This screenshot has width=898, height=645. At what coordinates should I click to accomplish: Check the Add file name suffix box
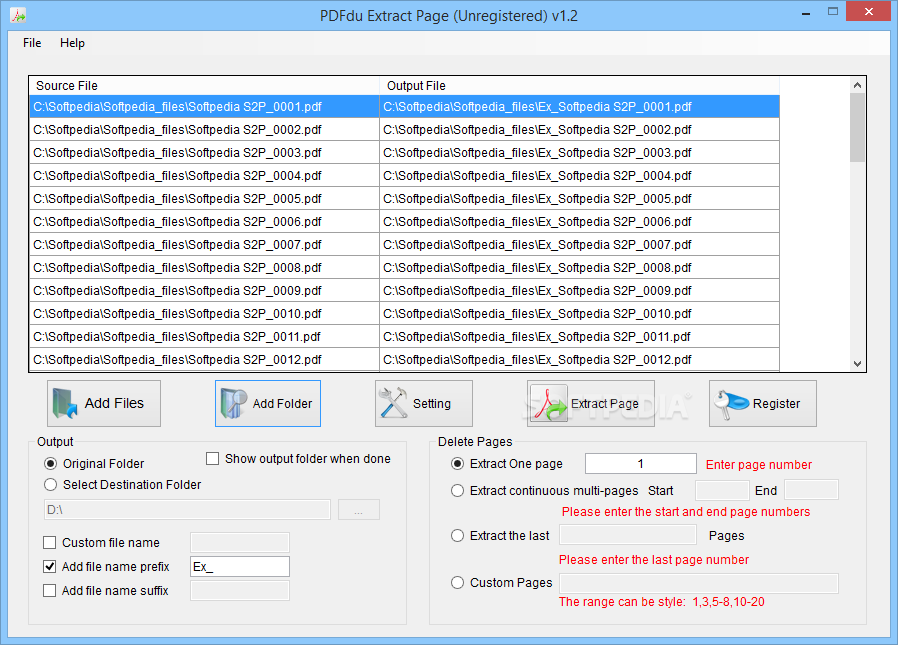[x=50, y=591]
